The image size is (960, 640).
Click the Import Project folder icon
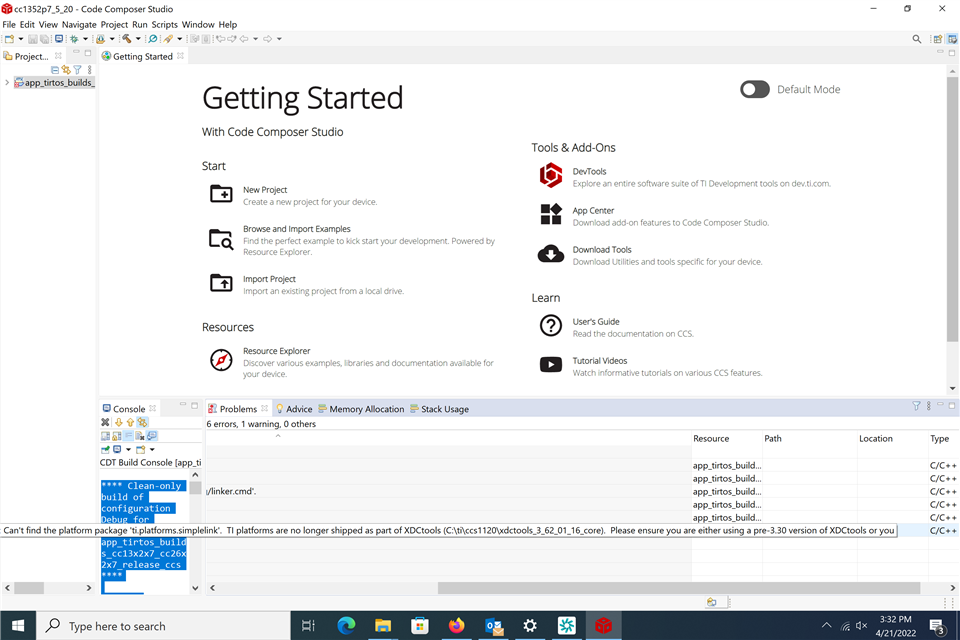[x=221, y=283]
